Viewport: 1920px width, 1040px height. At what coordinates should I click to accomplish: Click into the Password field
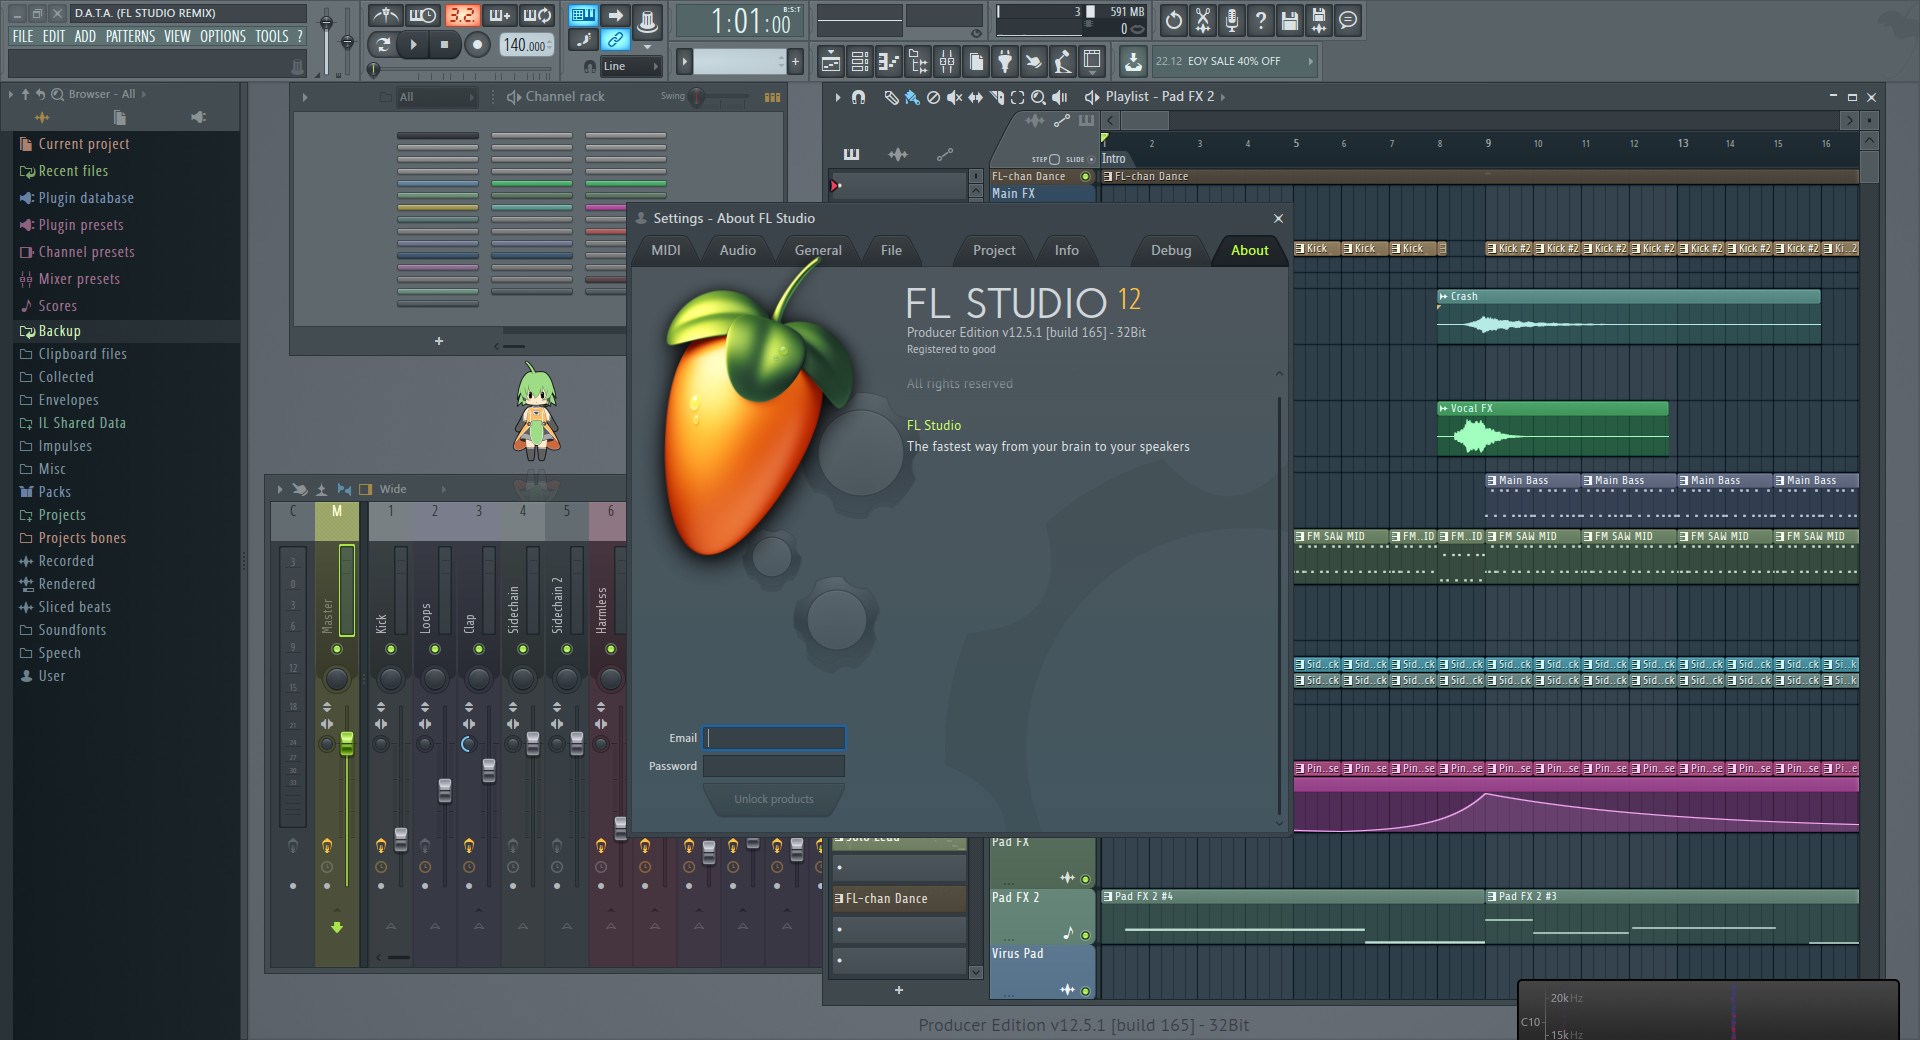773,766
